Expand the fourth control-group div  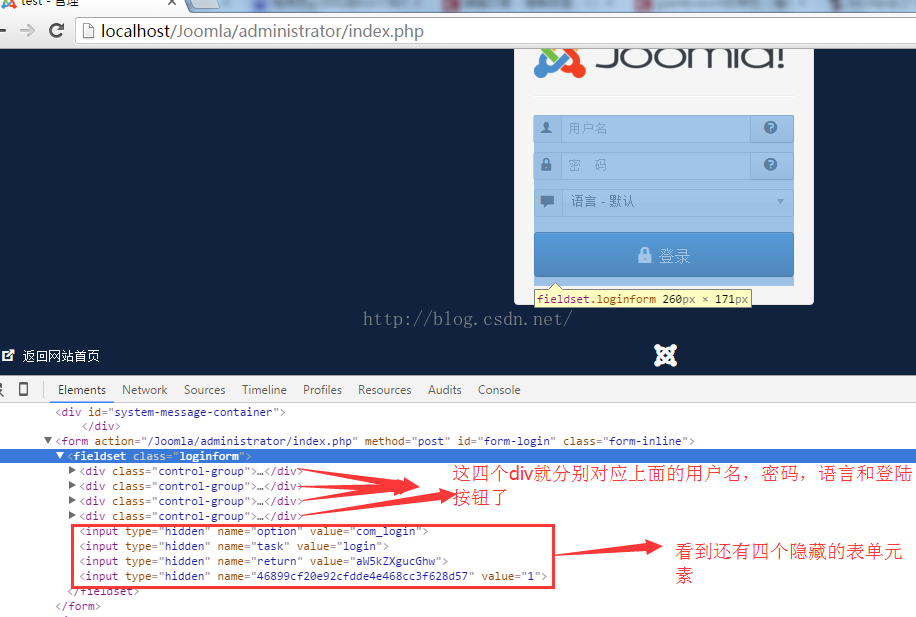72,515
